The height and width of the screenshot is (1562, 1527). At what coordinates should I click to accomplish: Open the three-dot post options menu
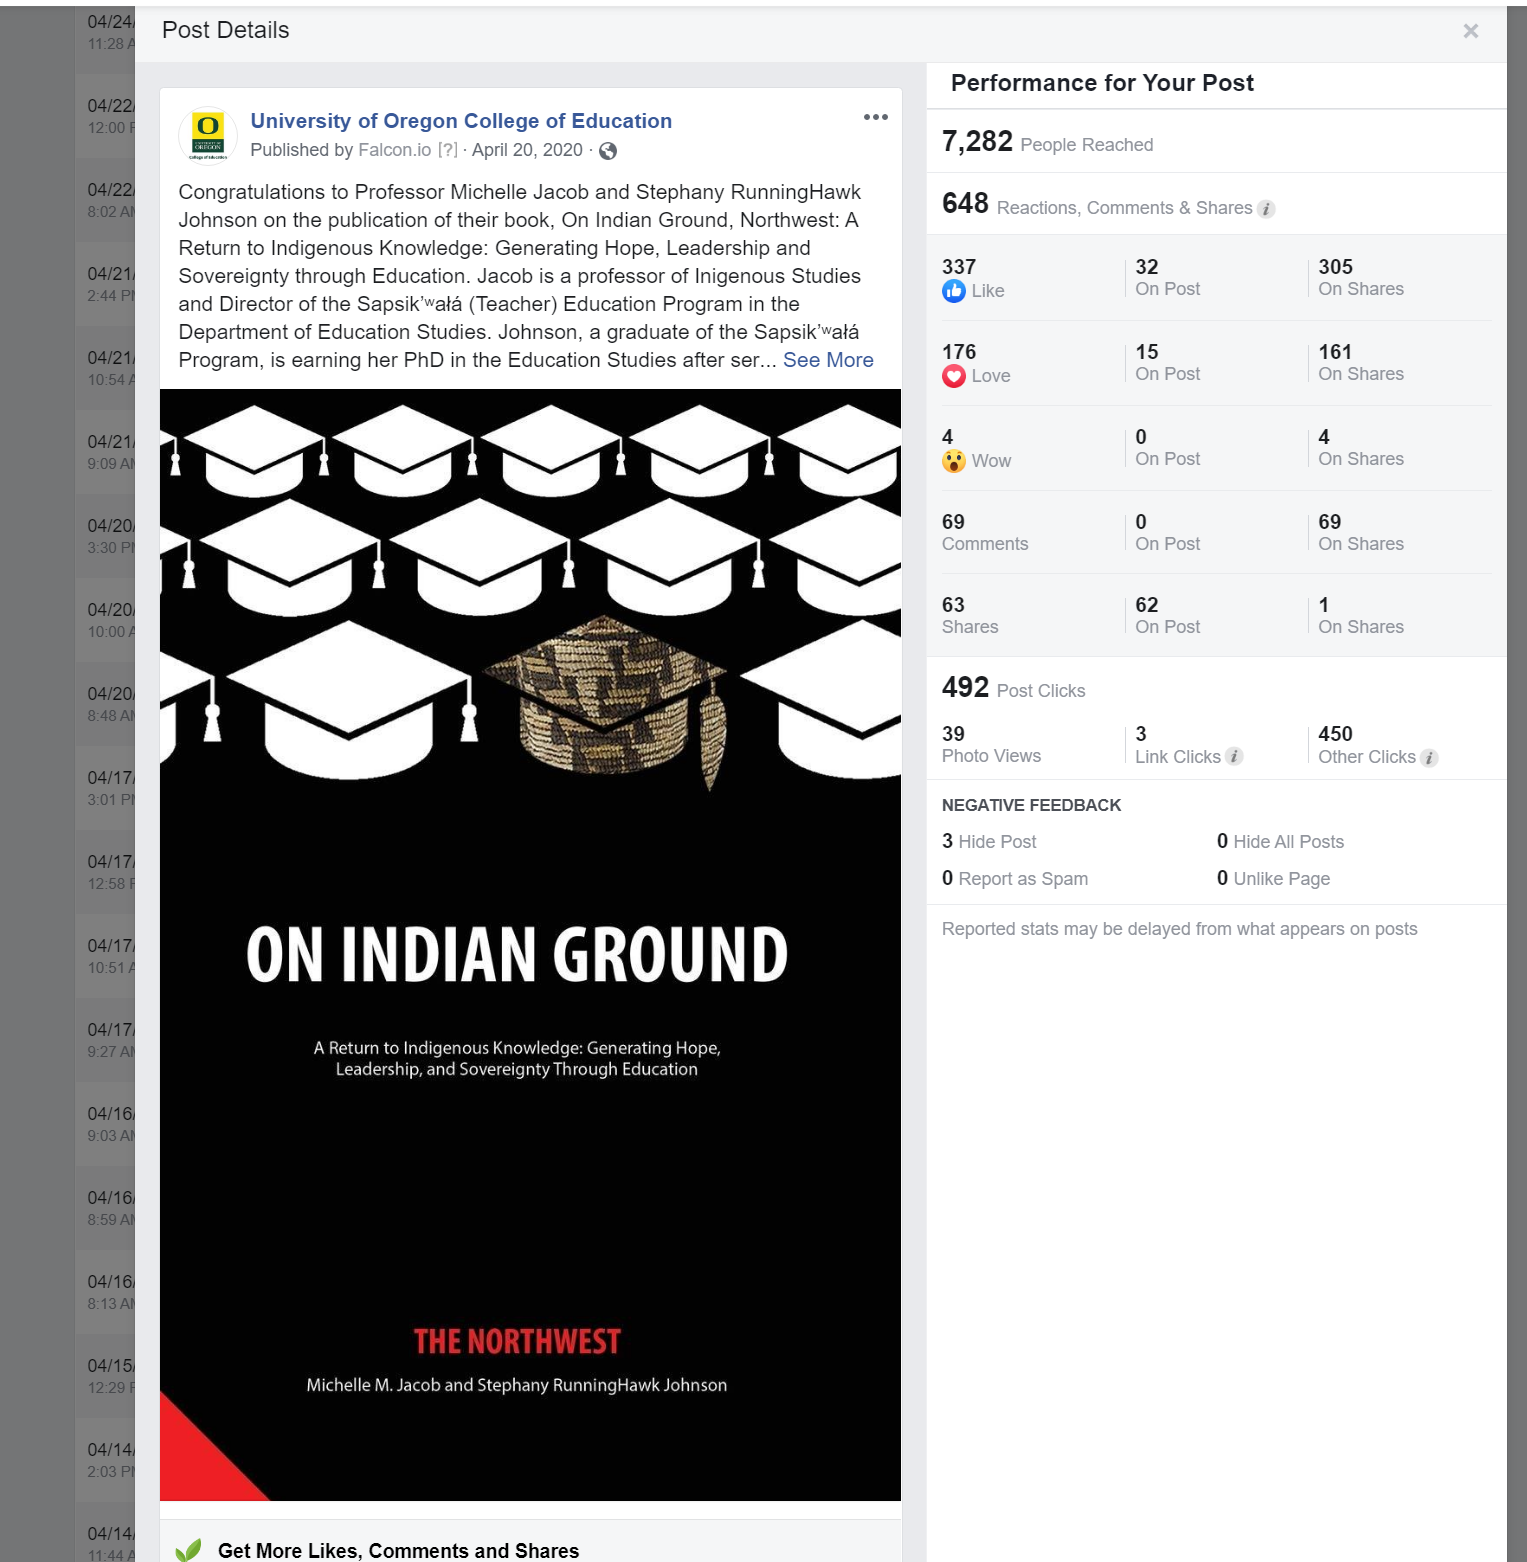click(x=875, y=117)
